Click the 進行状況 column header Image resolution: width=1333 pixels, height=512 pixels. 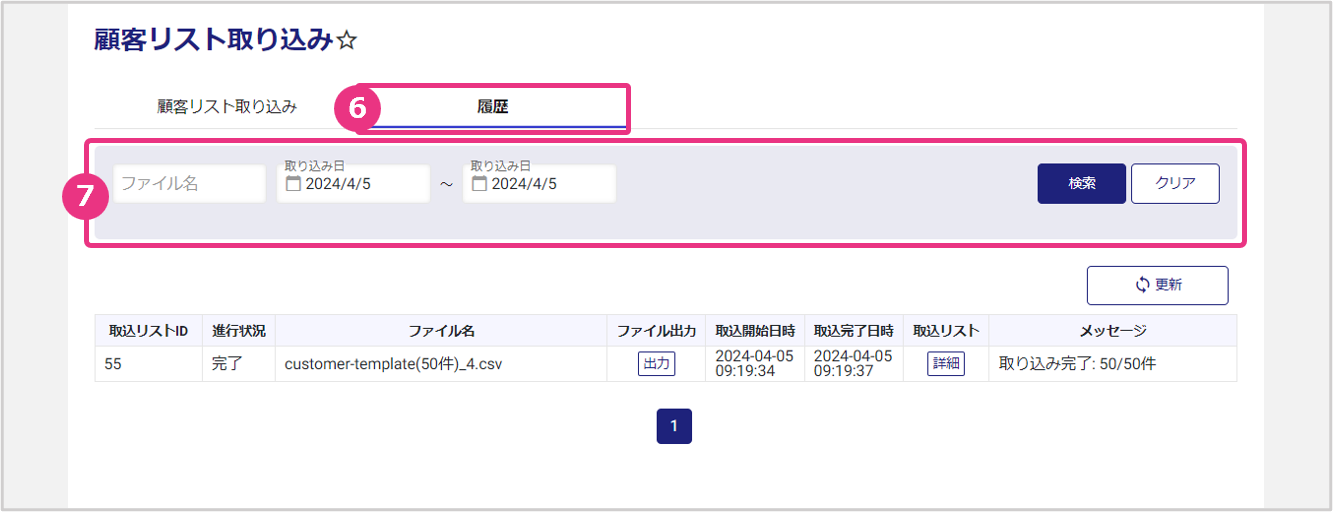238,330
